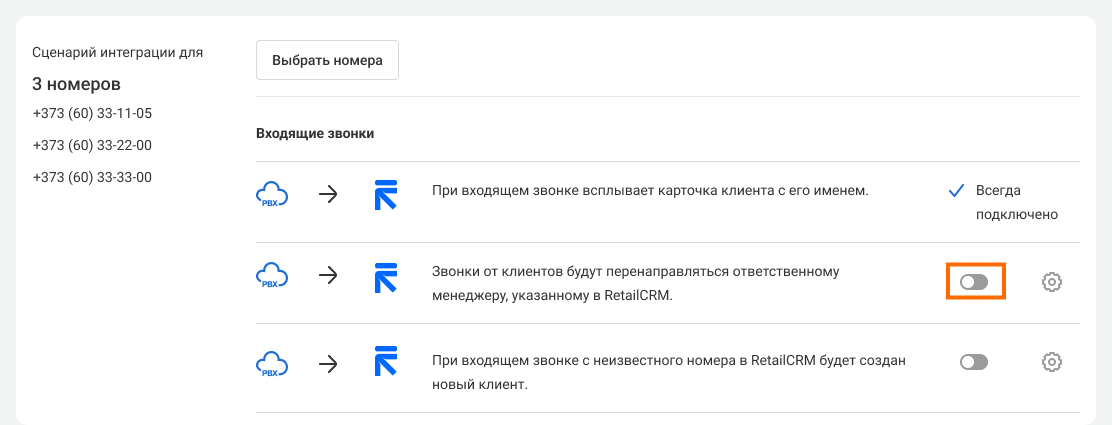This screenshot has width=1112, height=425.
Task: Select phone number +373 (60) 33-33-00
Action: click(92, 177)
